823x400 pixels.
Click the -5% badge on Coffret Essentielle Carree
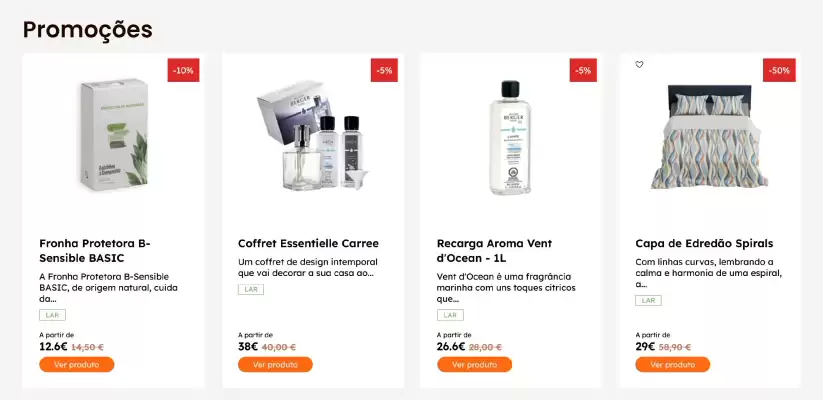384,70
